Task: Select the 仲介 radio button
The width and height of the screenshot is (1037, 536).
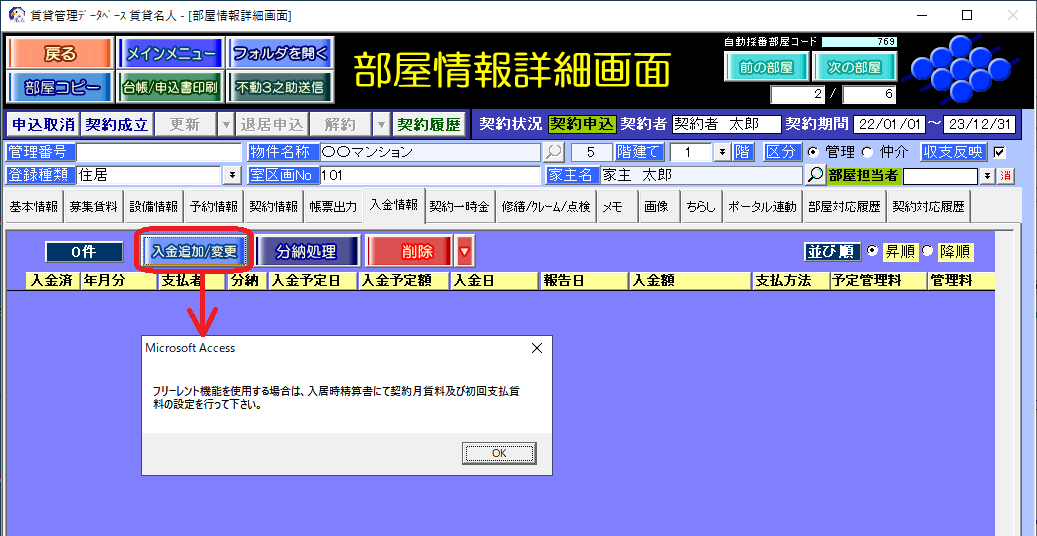Action: [866, 153]
